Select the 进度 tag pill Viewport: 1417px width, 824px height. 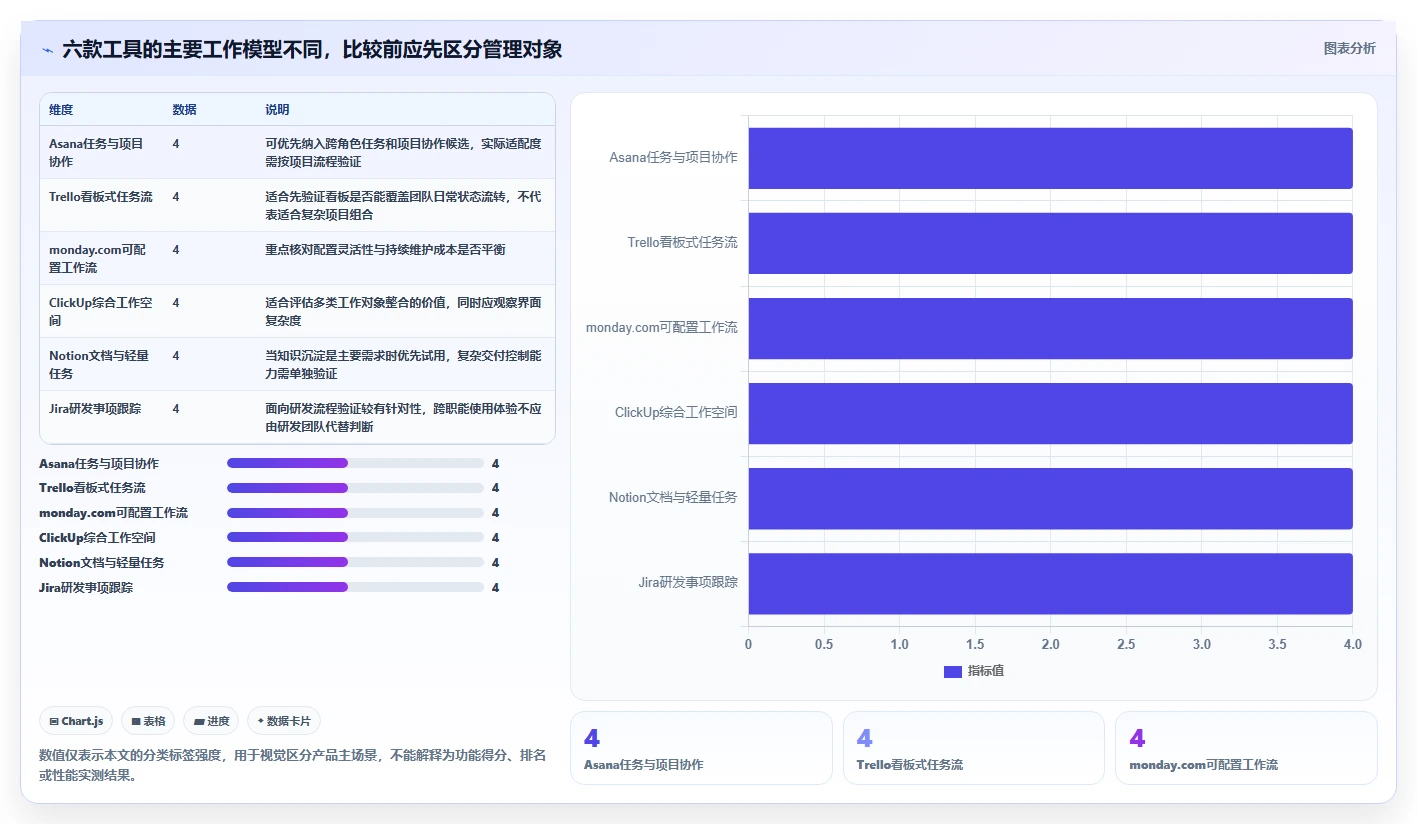211,721
